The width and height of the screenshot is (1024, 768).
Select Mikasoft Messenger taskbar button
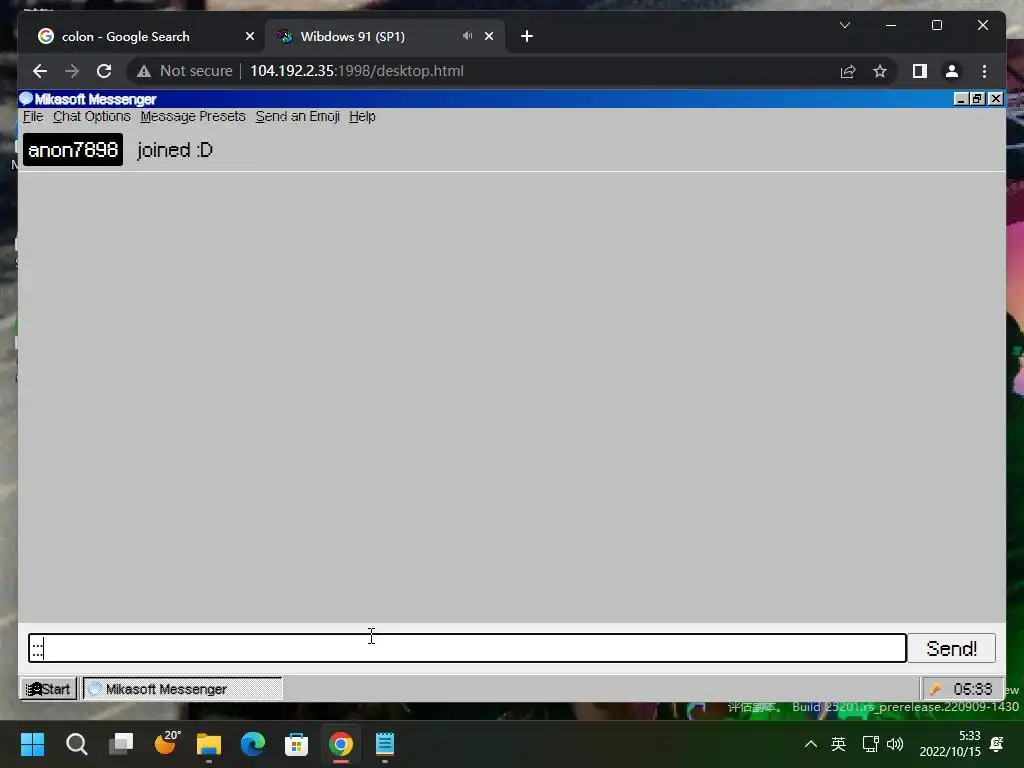(183, 689)
